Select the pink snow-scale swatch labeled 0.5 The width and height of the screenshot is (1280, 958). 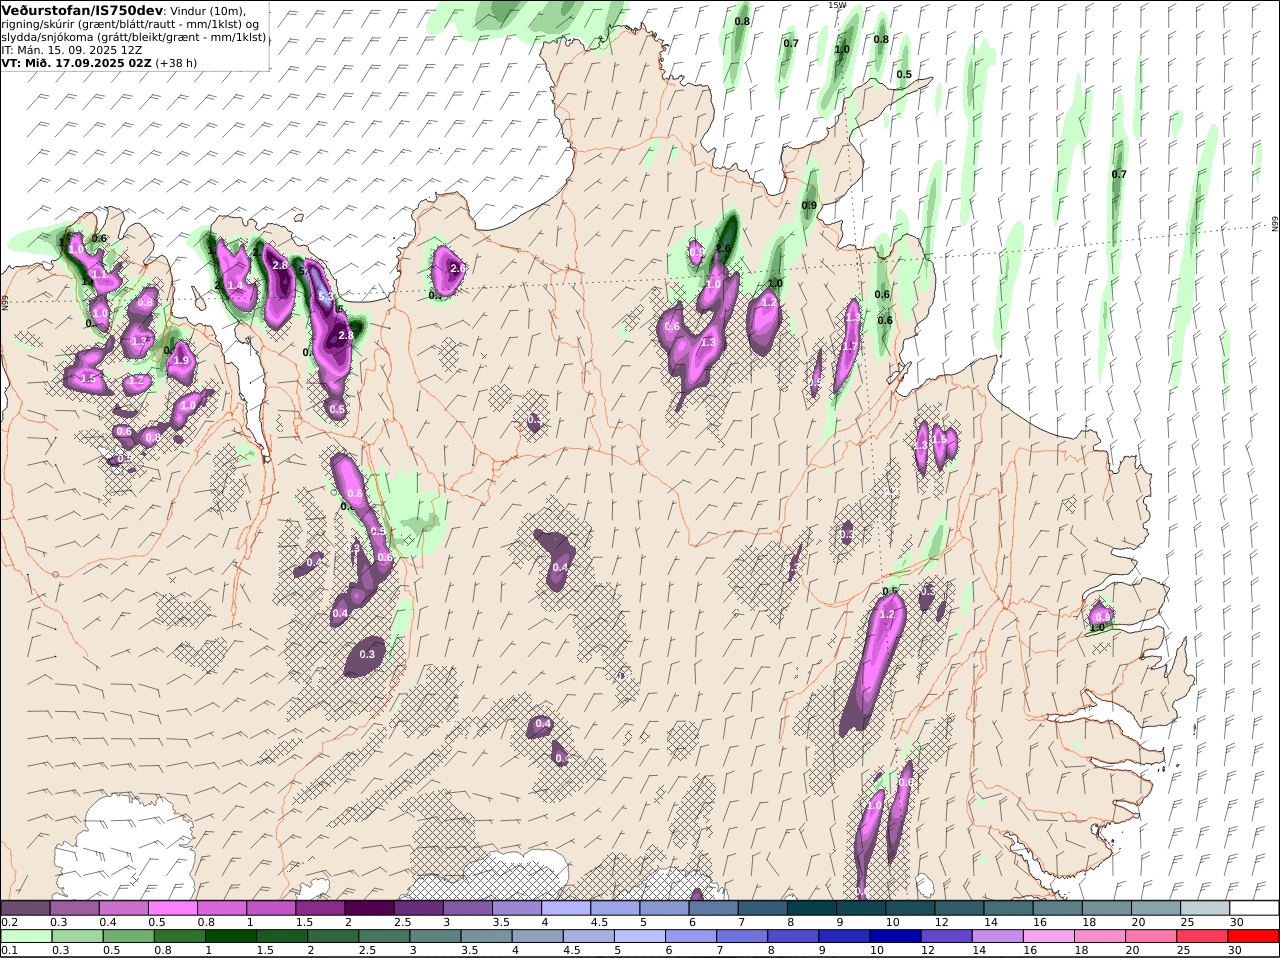point(172,908)
